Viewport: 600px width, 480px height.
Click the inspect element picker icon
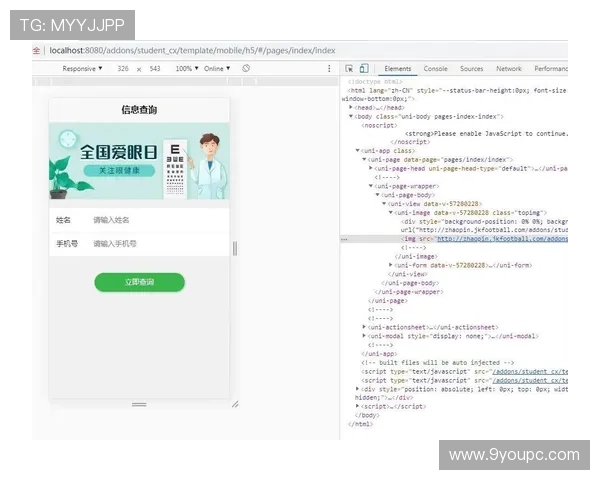pos(349,69)
